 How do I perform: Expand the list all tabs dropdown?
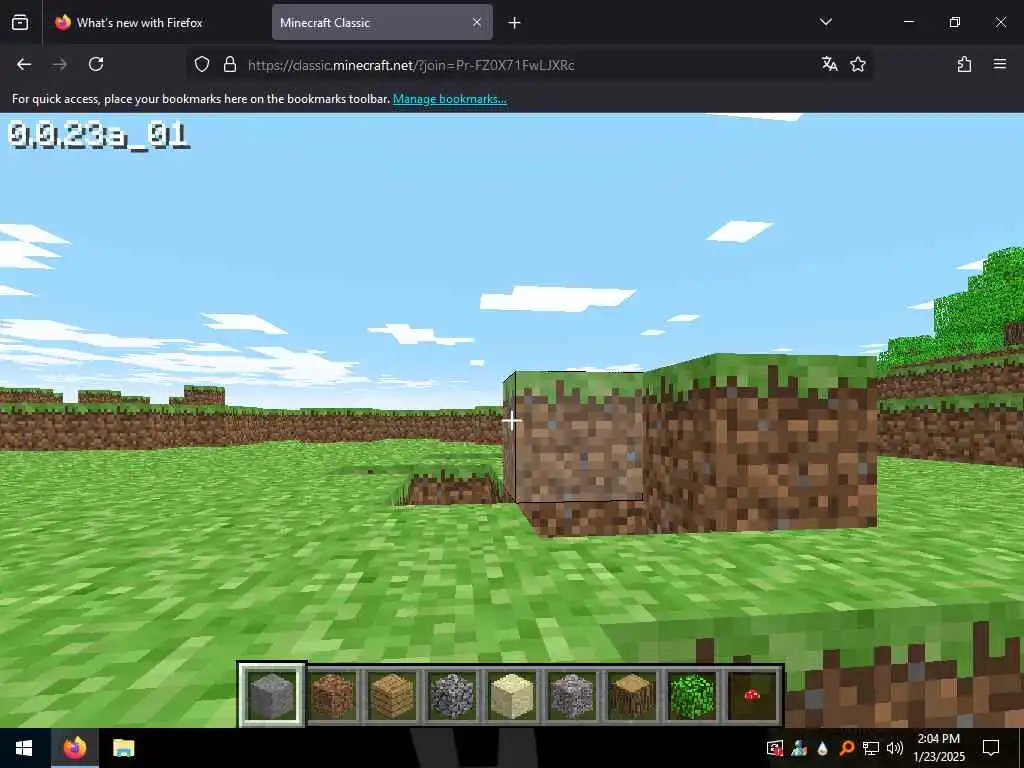click(825, 22)
